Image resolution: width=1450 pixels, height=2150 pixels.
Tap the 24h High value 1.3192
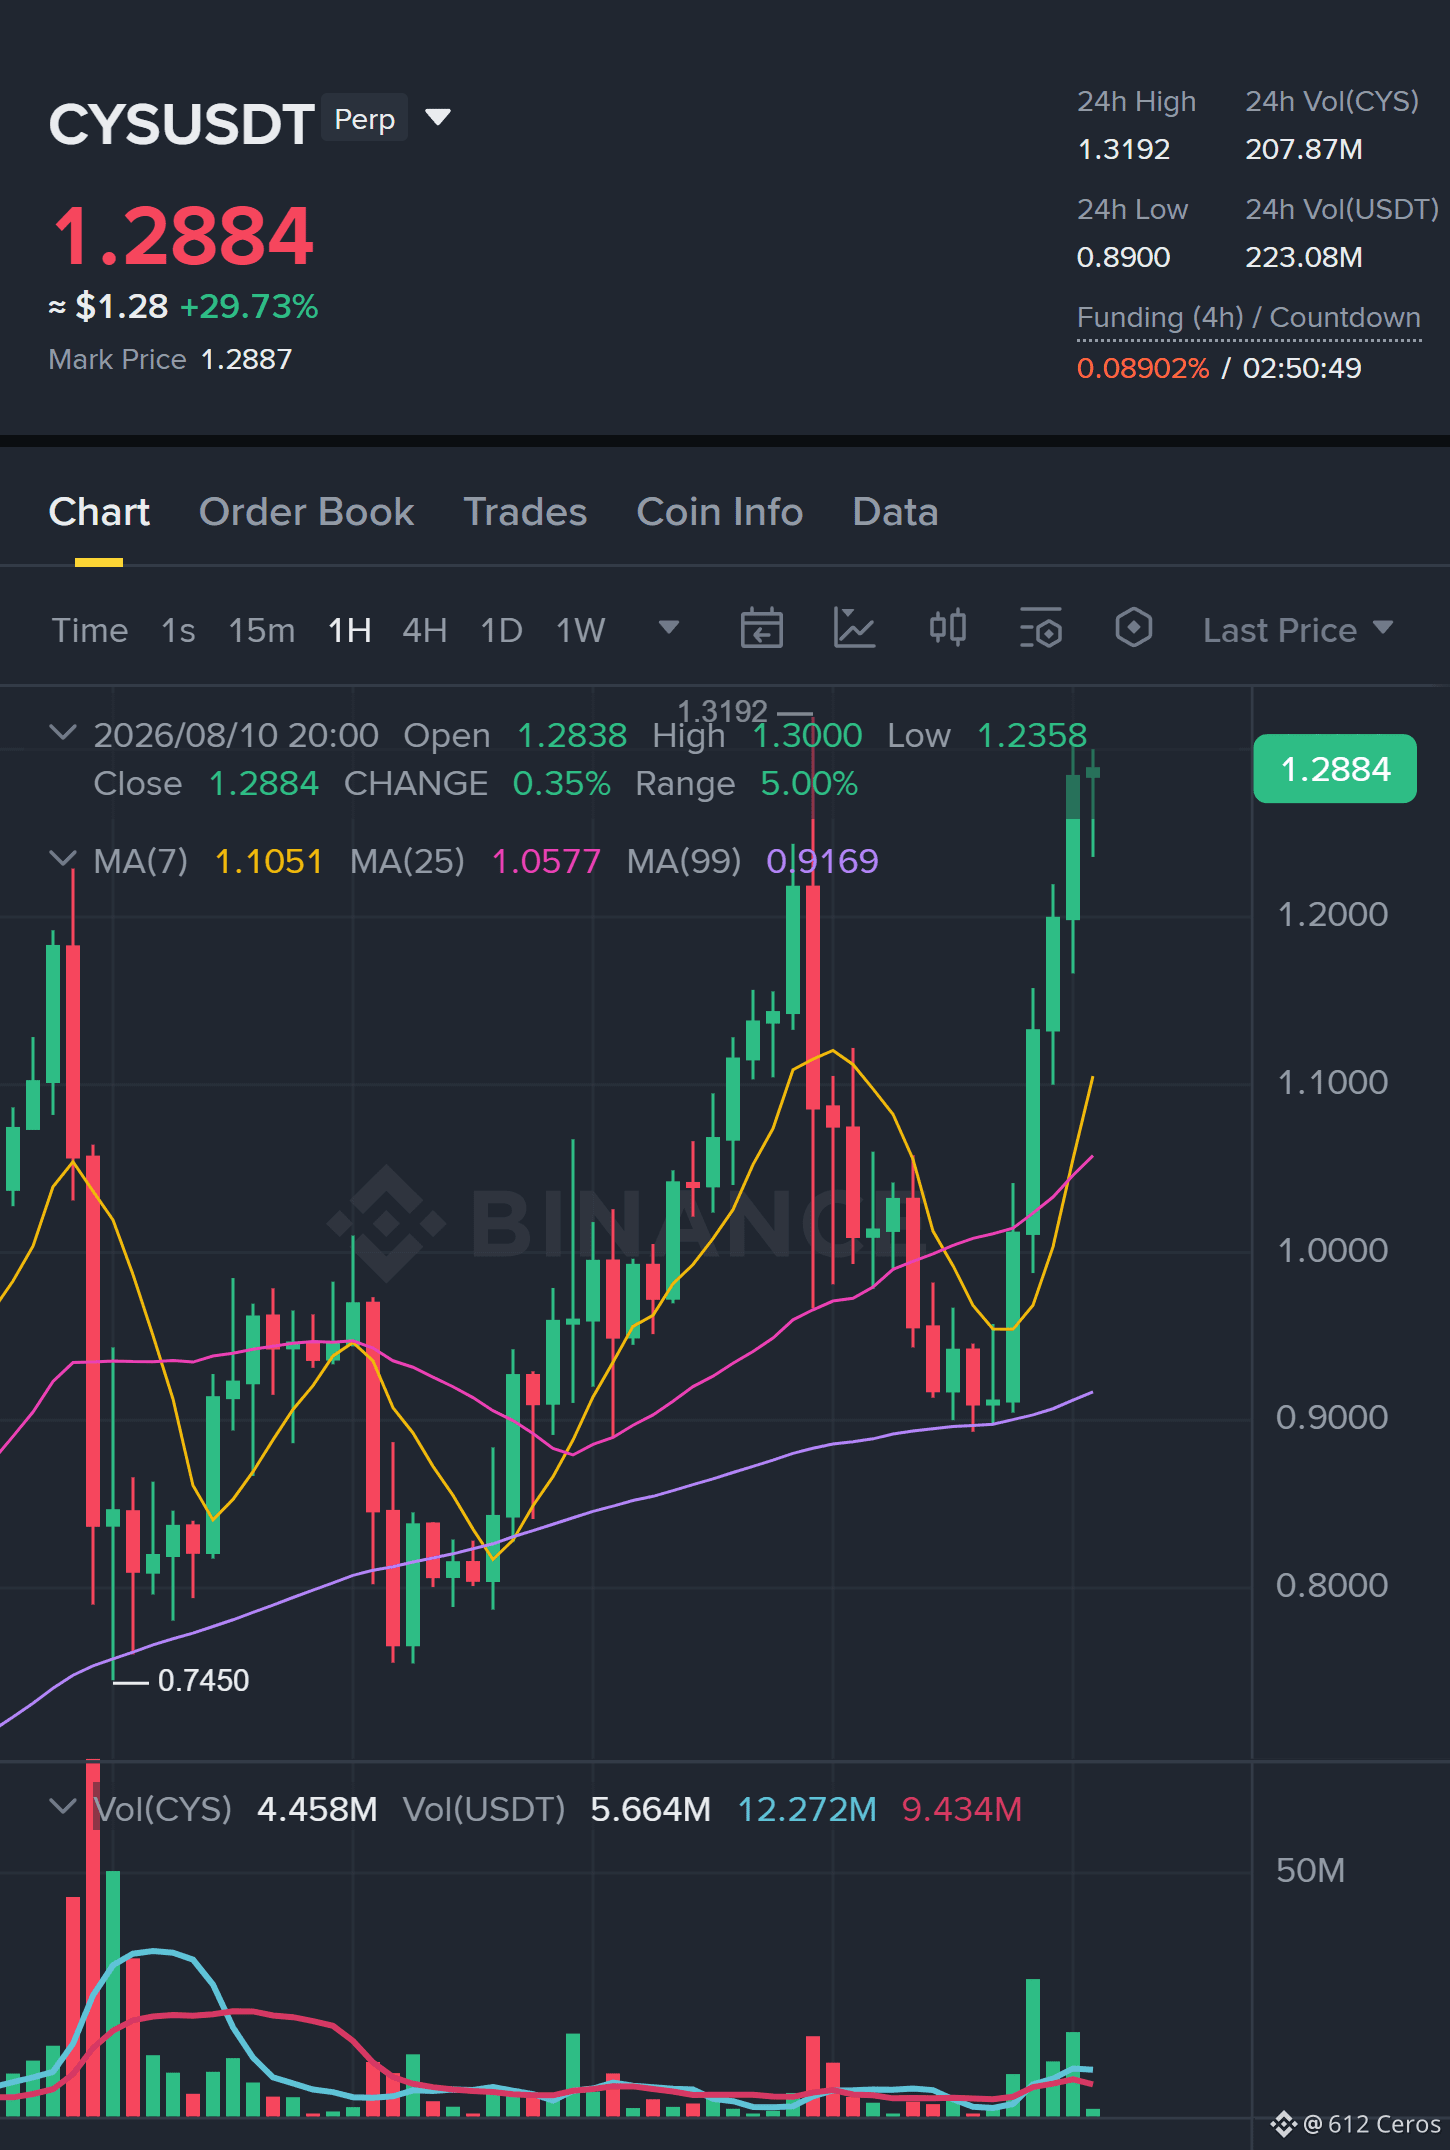click(1123, 149)
